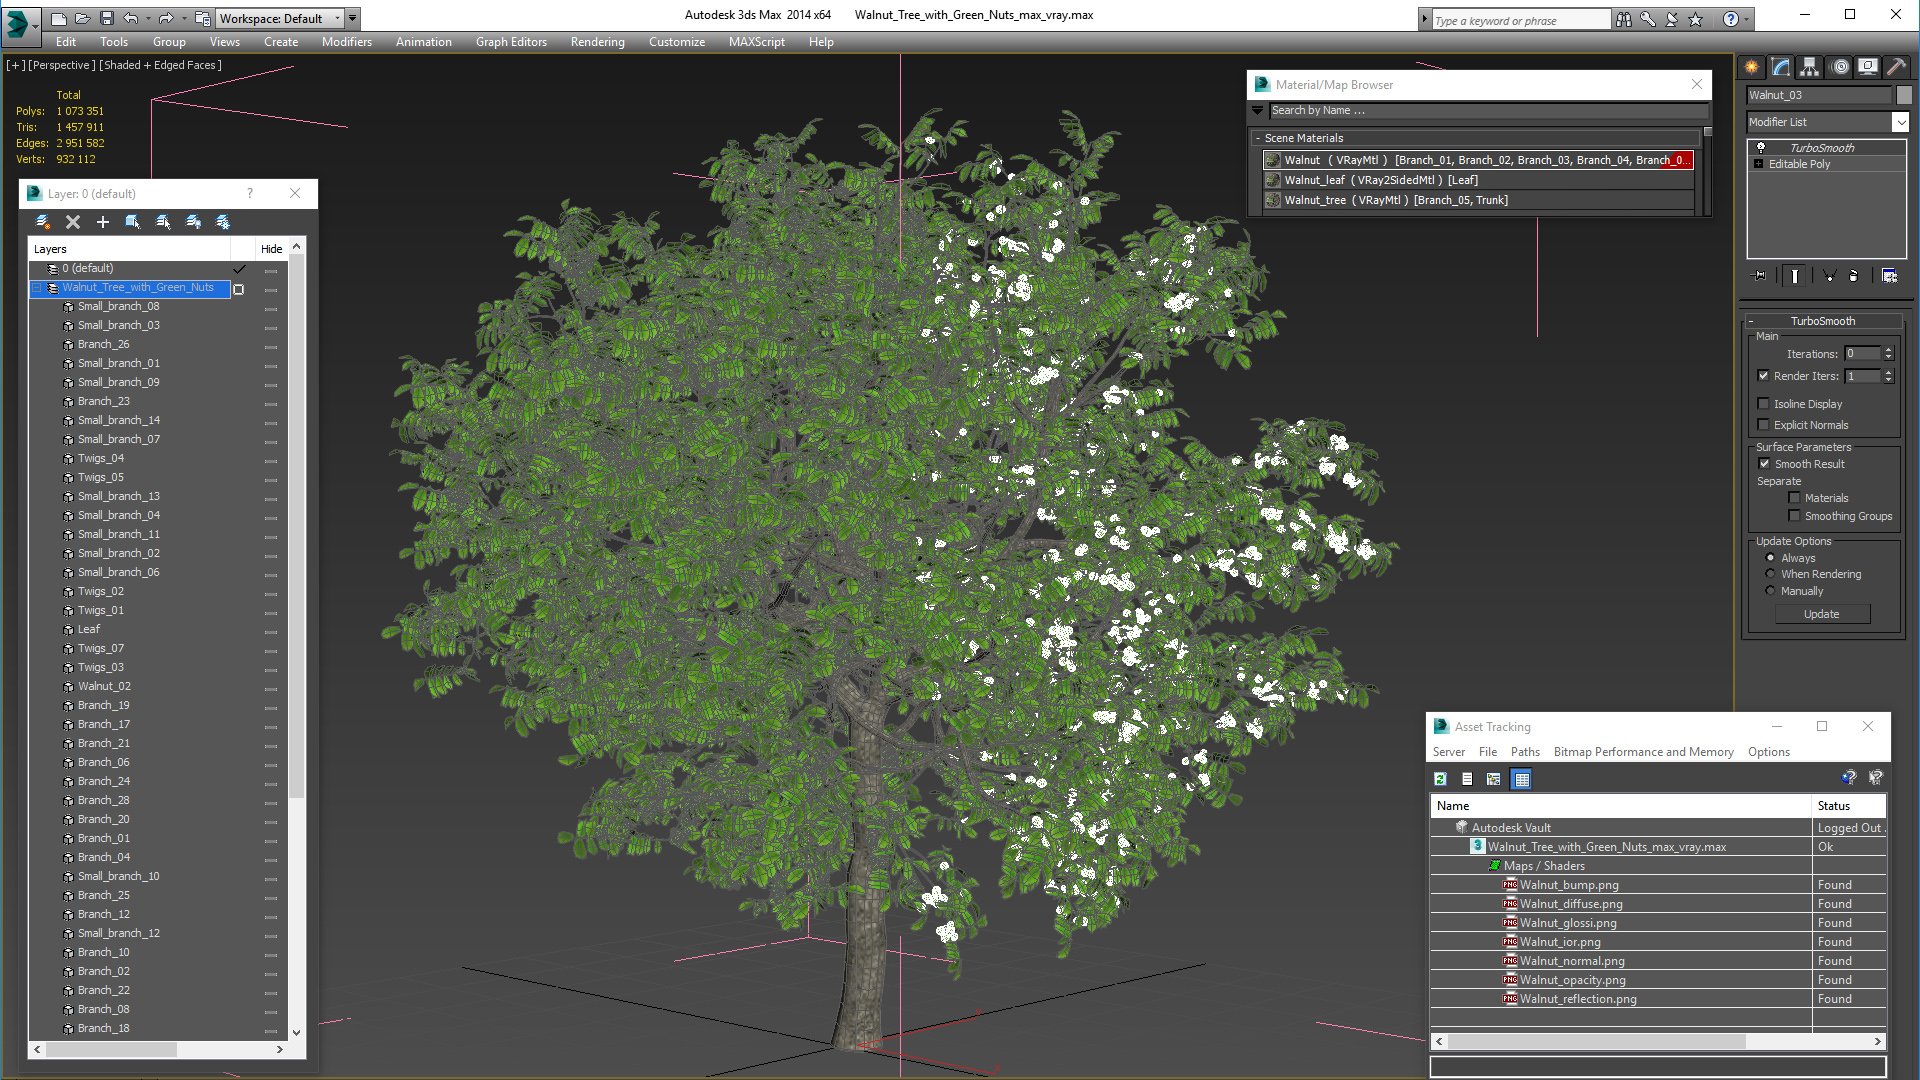Screen dimensions: 1920x1080
Task: Select When Rendering update option
Action: [1771, 574]
